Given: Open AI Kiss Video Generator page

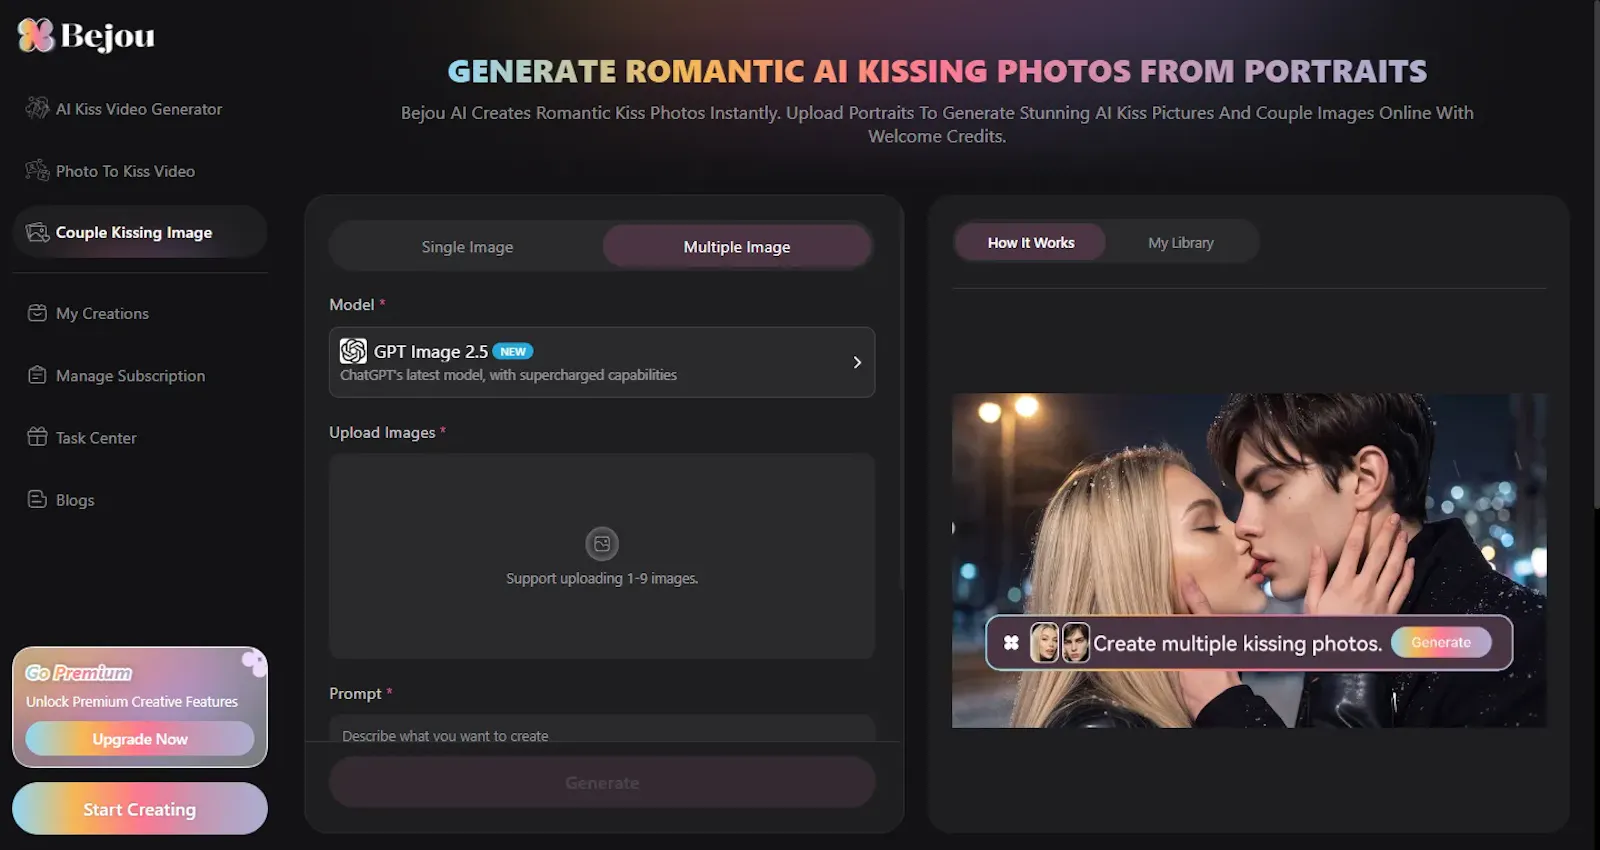Looking at the screenshot, I should [139, 109].
